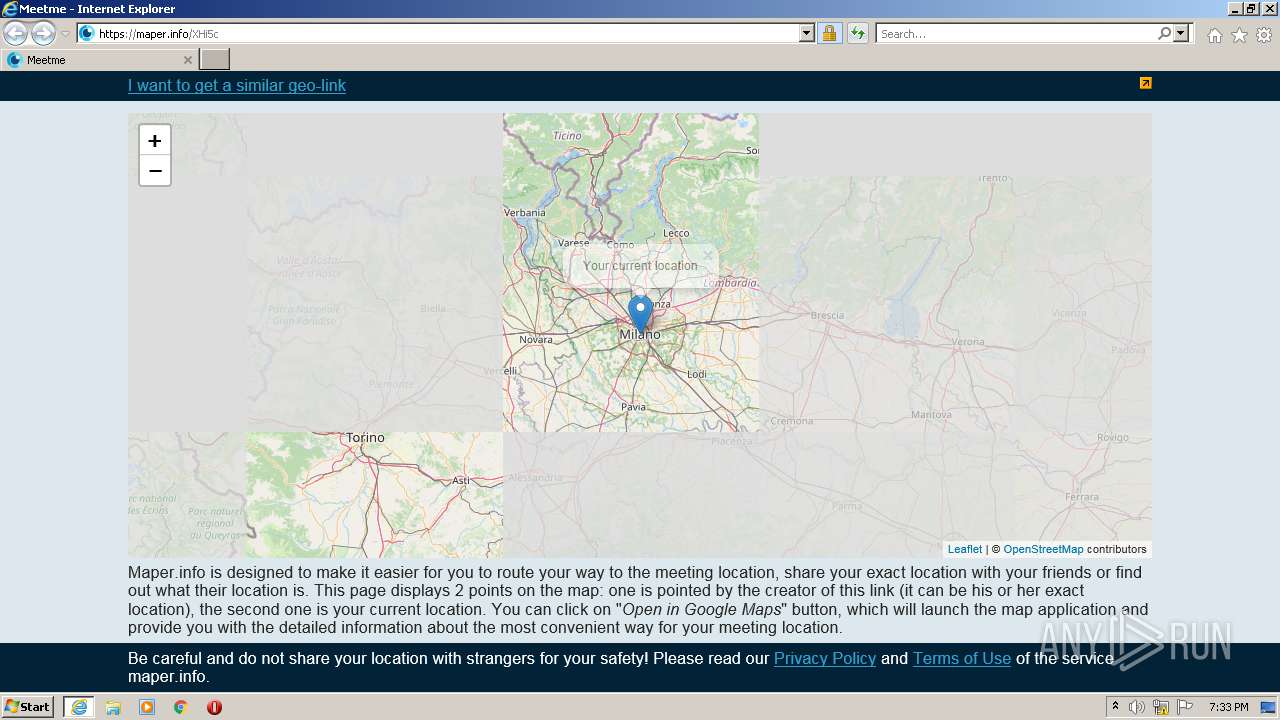Click the browser forward arrow
The height and width of the screenshot is (720, 1280).
43,33
